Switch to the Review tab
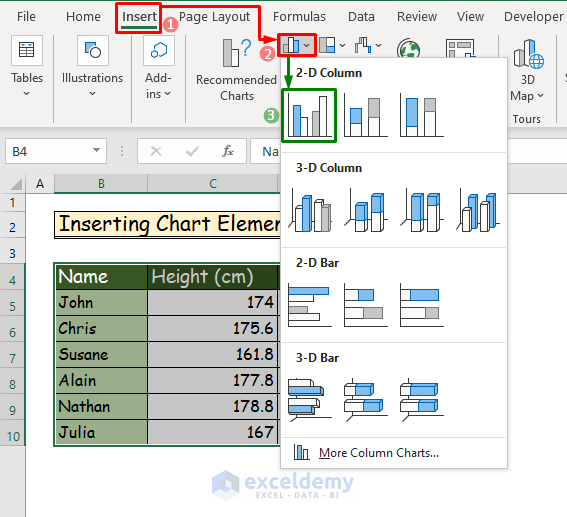Screen dimensions: 567x517 [417, 17]
